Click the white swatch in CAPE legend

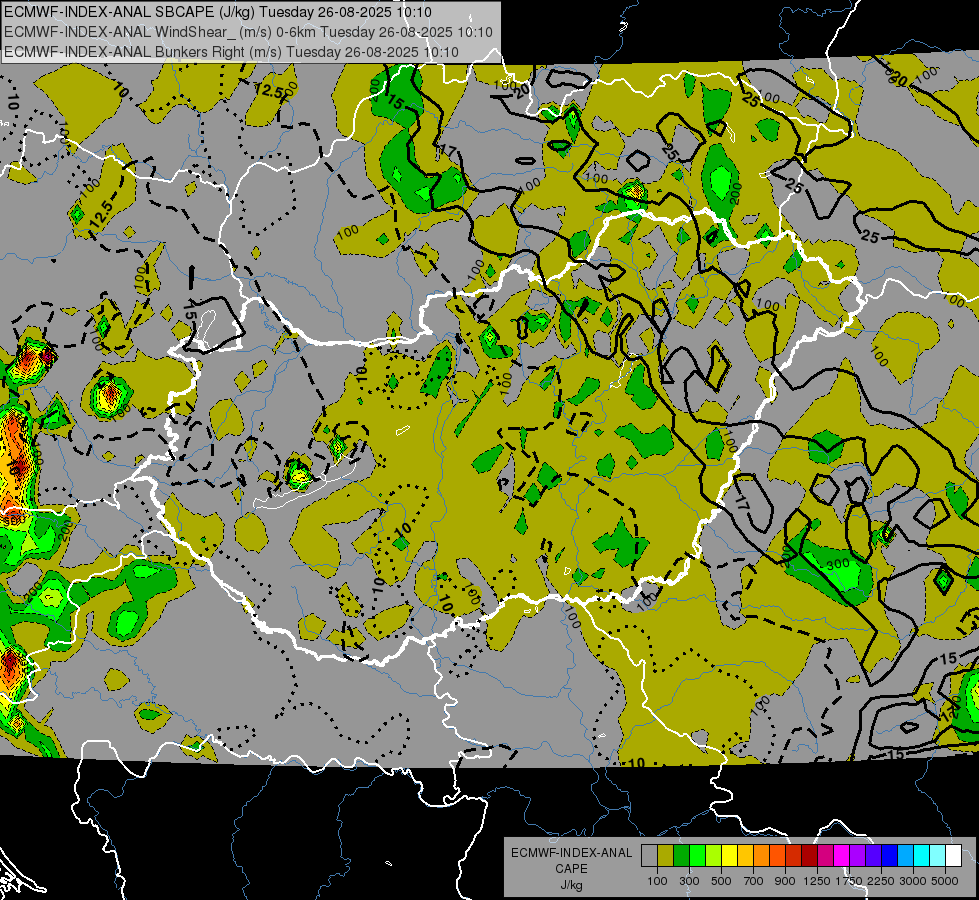click(x=953, y=856)
